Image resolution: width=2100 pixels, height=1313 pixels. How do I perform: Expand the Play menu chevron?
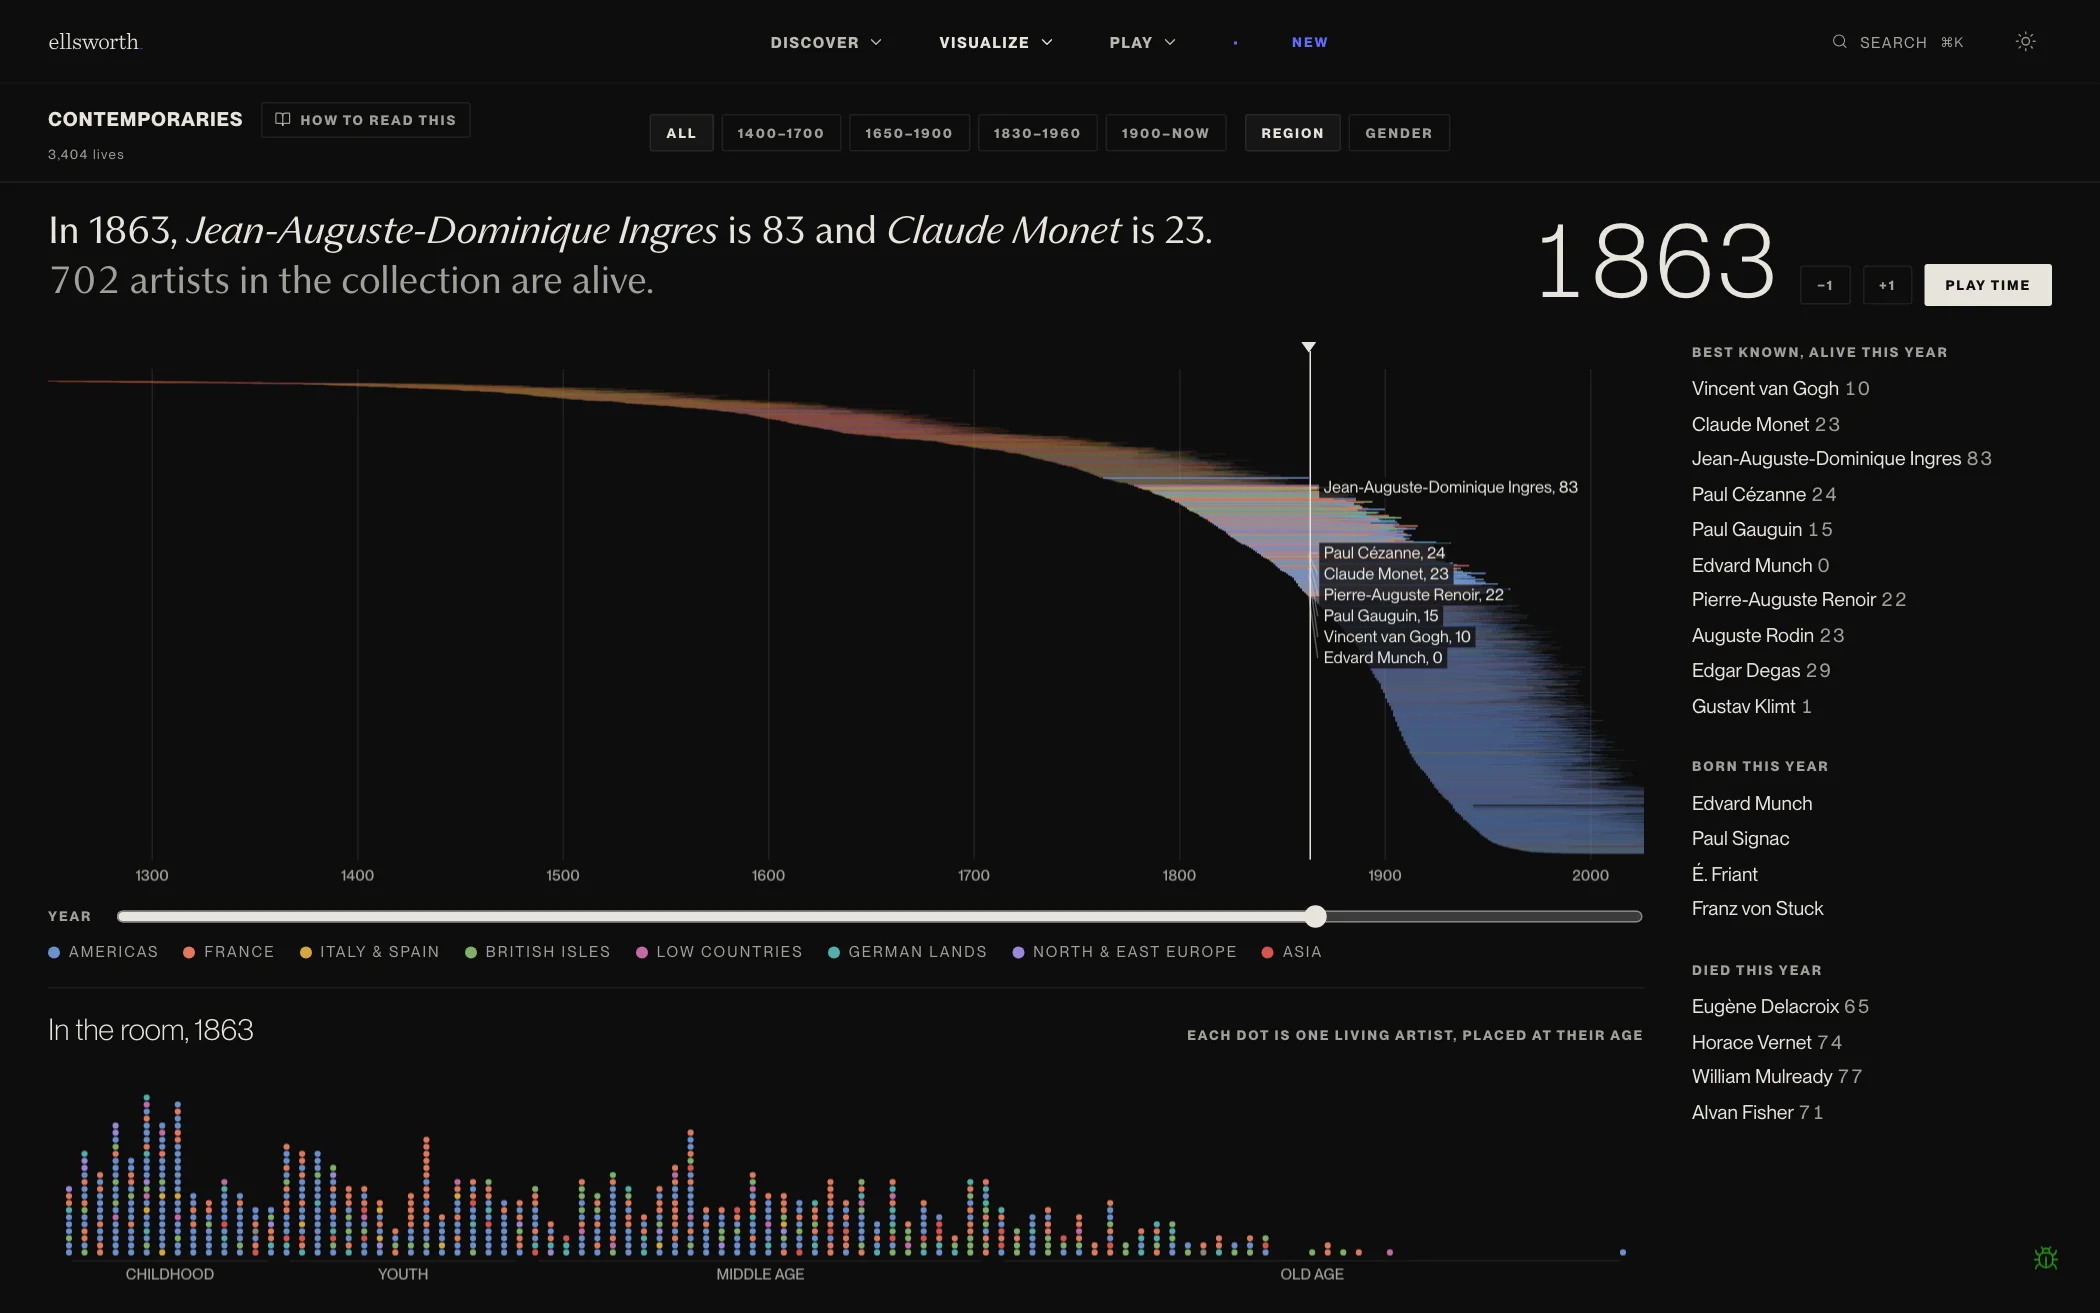(x=1170, y=42)
